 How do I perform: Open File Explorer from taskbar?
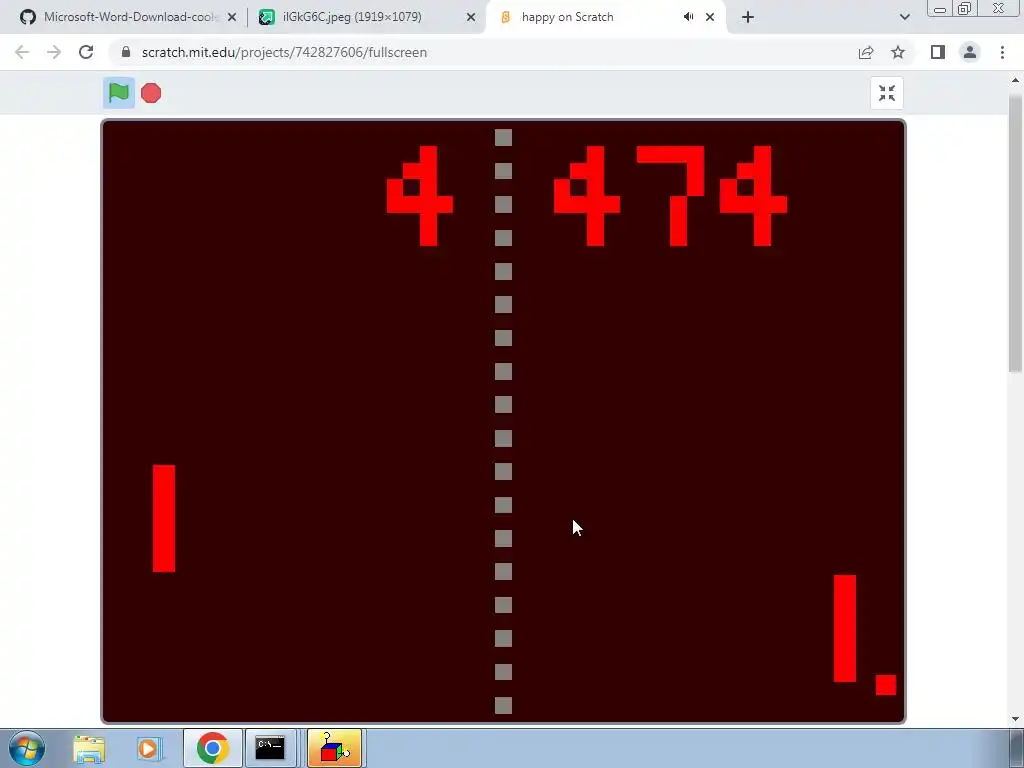(x=89, y=749)
